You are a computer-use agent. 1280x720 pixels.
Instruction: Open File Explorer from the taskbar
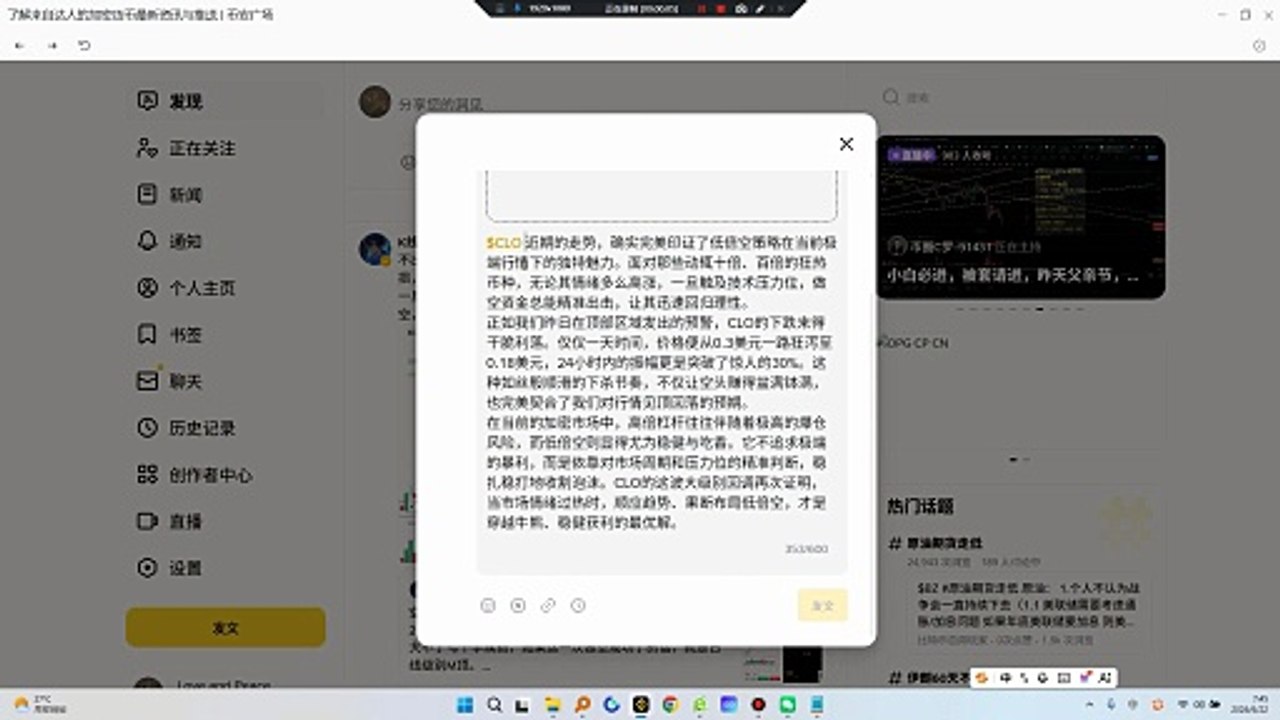[x=552, y=705]
